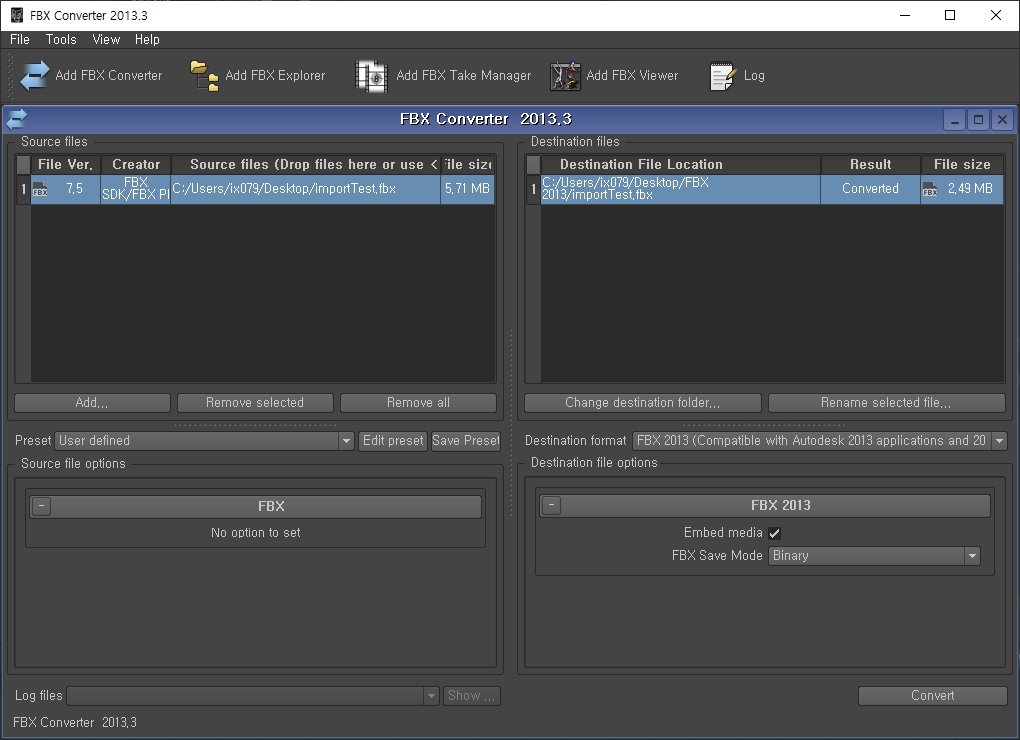This screenshot has width=1020, height=740.
Task: Collapse the FBX source options section
Action: coord(41,506)
